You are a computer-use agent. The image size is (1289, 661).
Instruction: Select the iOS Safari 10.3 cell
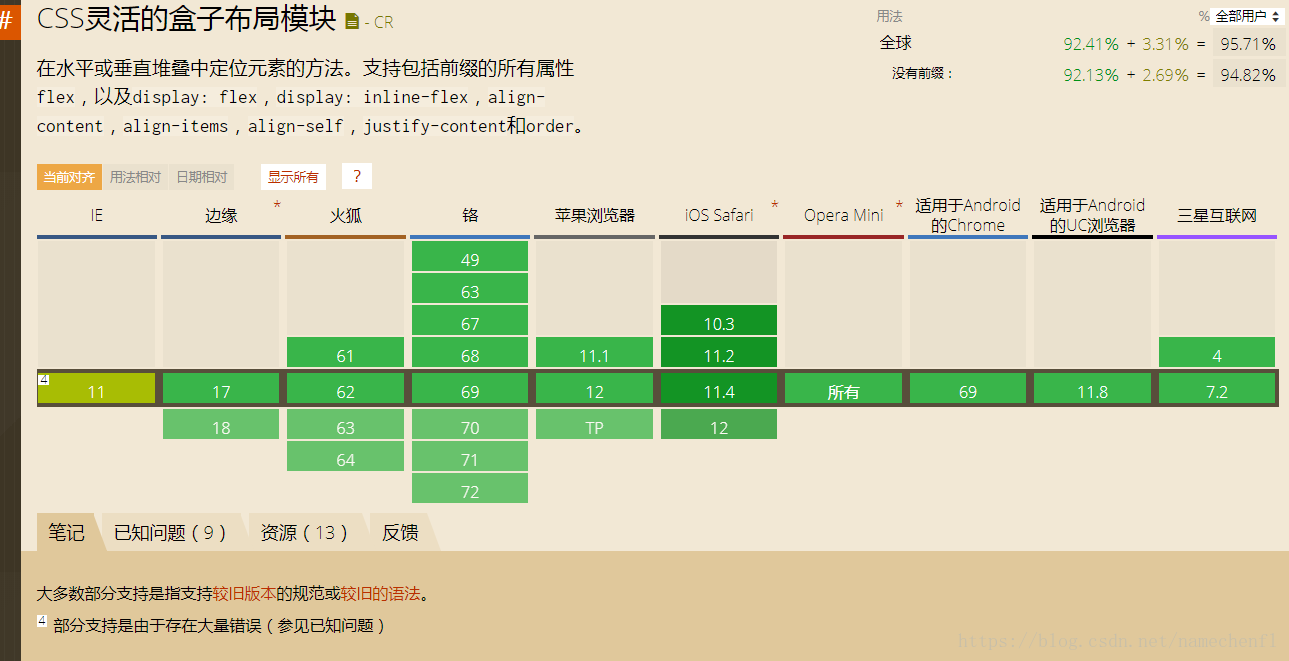[x=719, y=320]
